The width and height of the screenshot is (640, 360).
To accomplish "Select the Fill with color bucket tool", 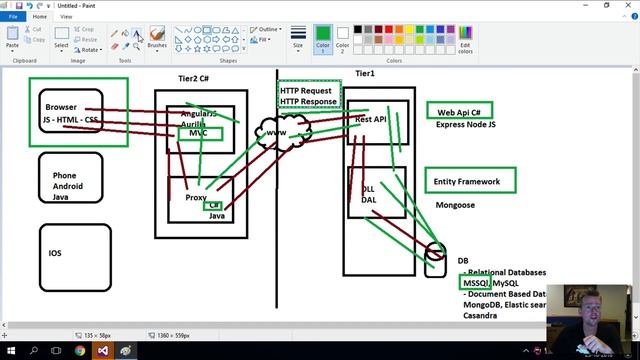I will (125, 33).
